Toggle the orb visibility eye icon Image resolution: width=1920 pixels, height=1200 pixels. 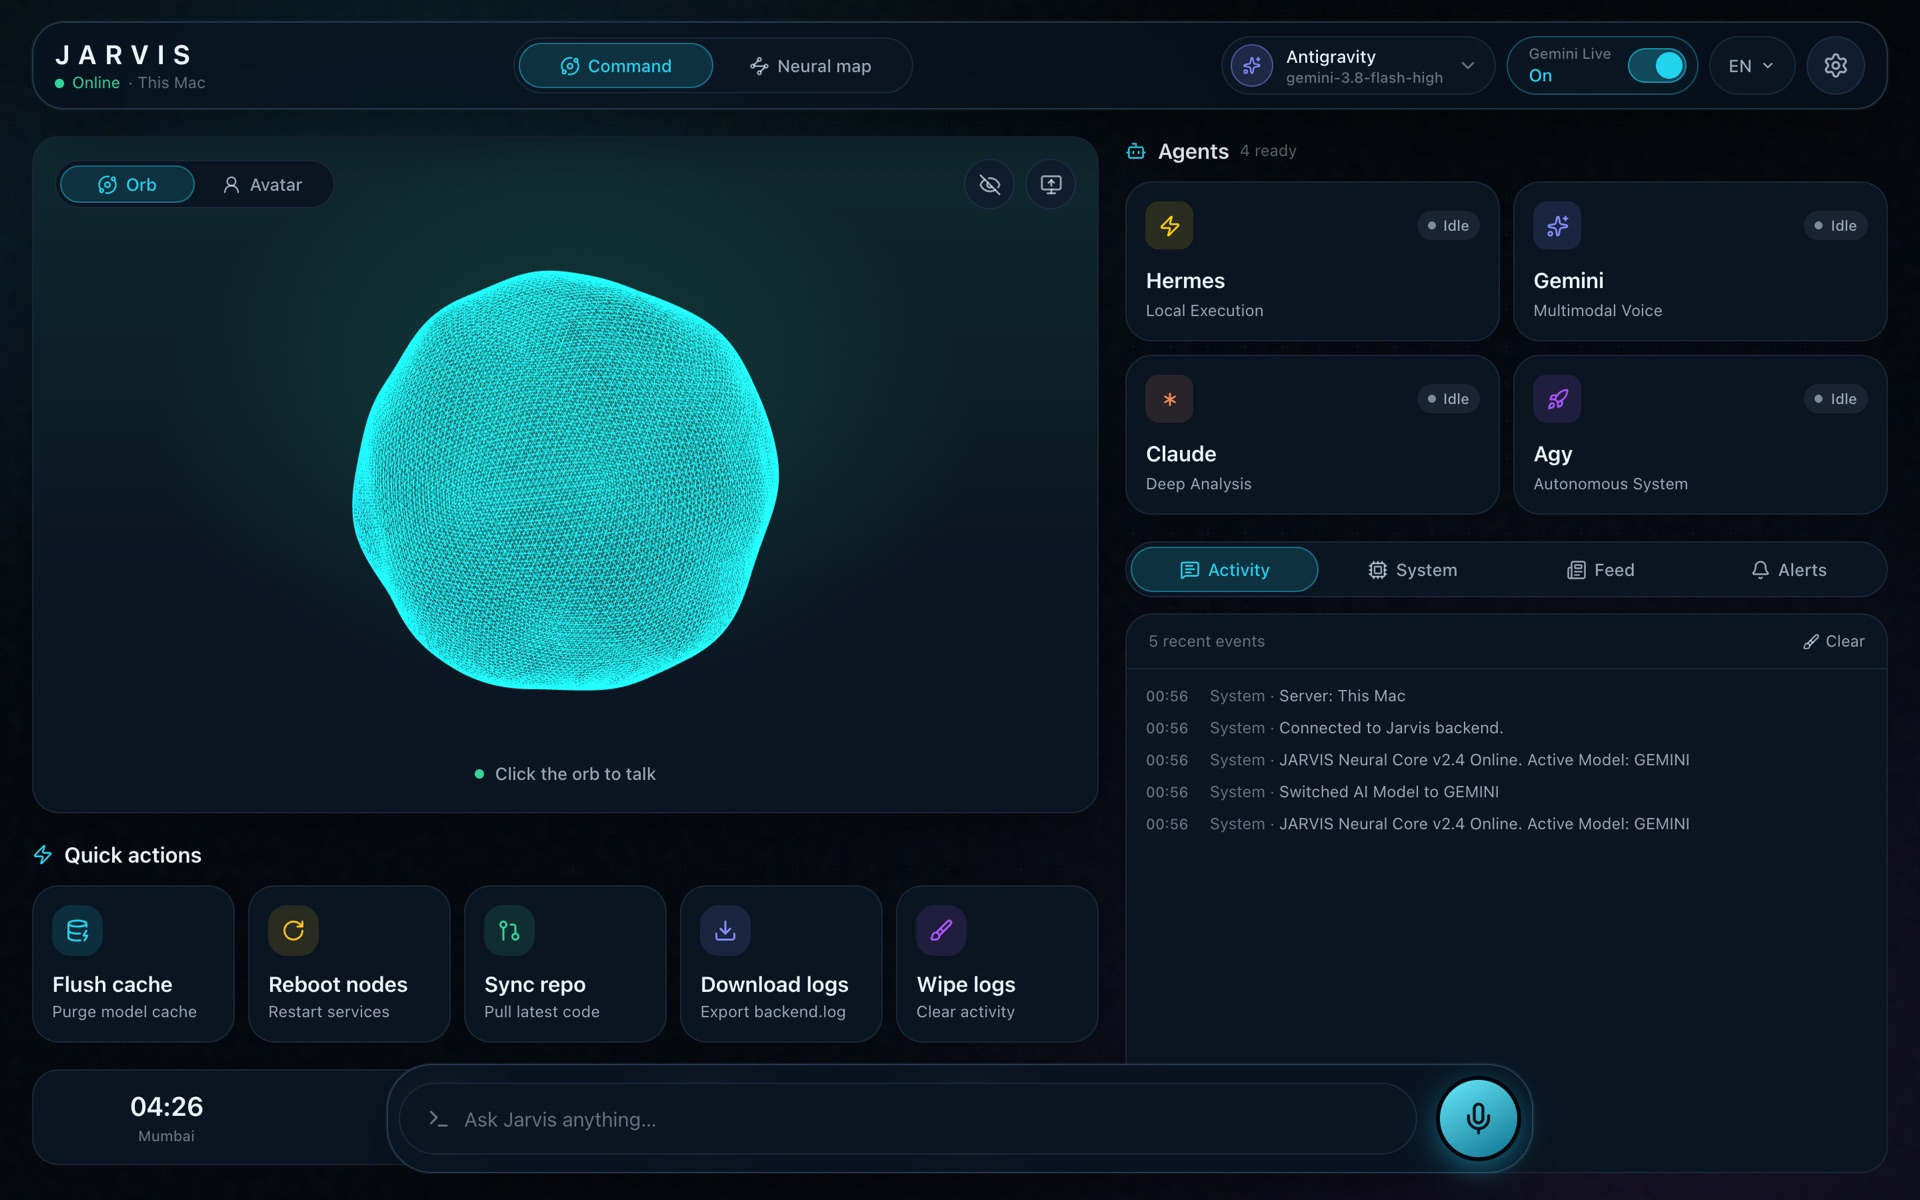click(990, 184)
